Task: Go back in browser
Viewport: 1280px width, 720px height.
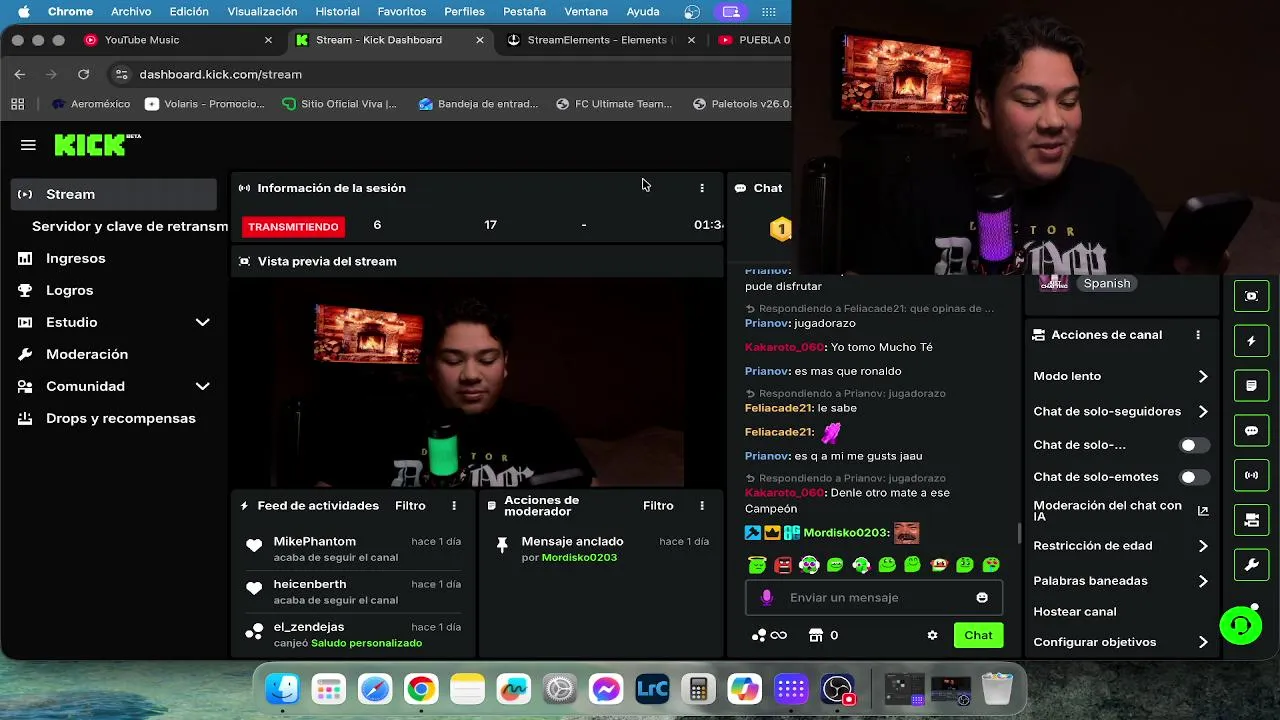Action: 20,74
